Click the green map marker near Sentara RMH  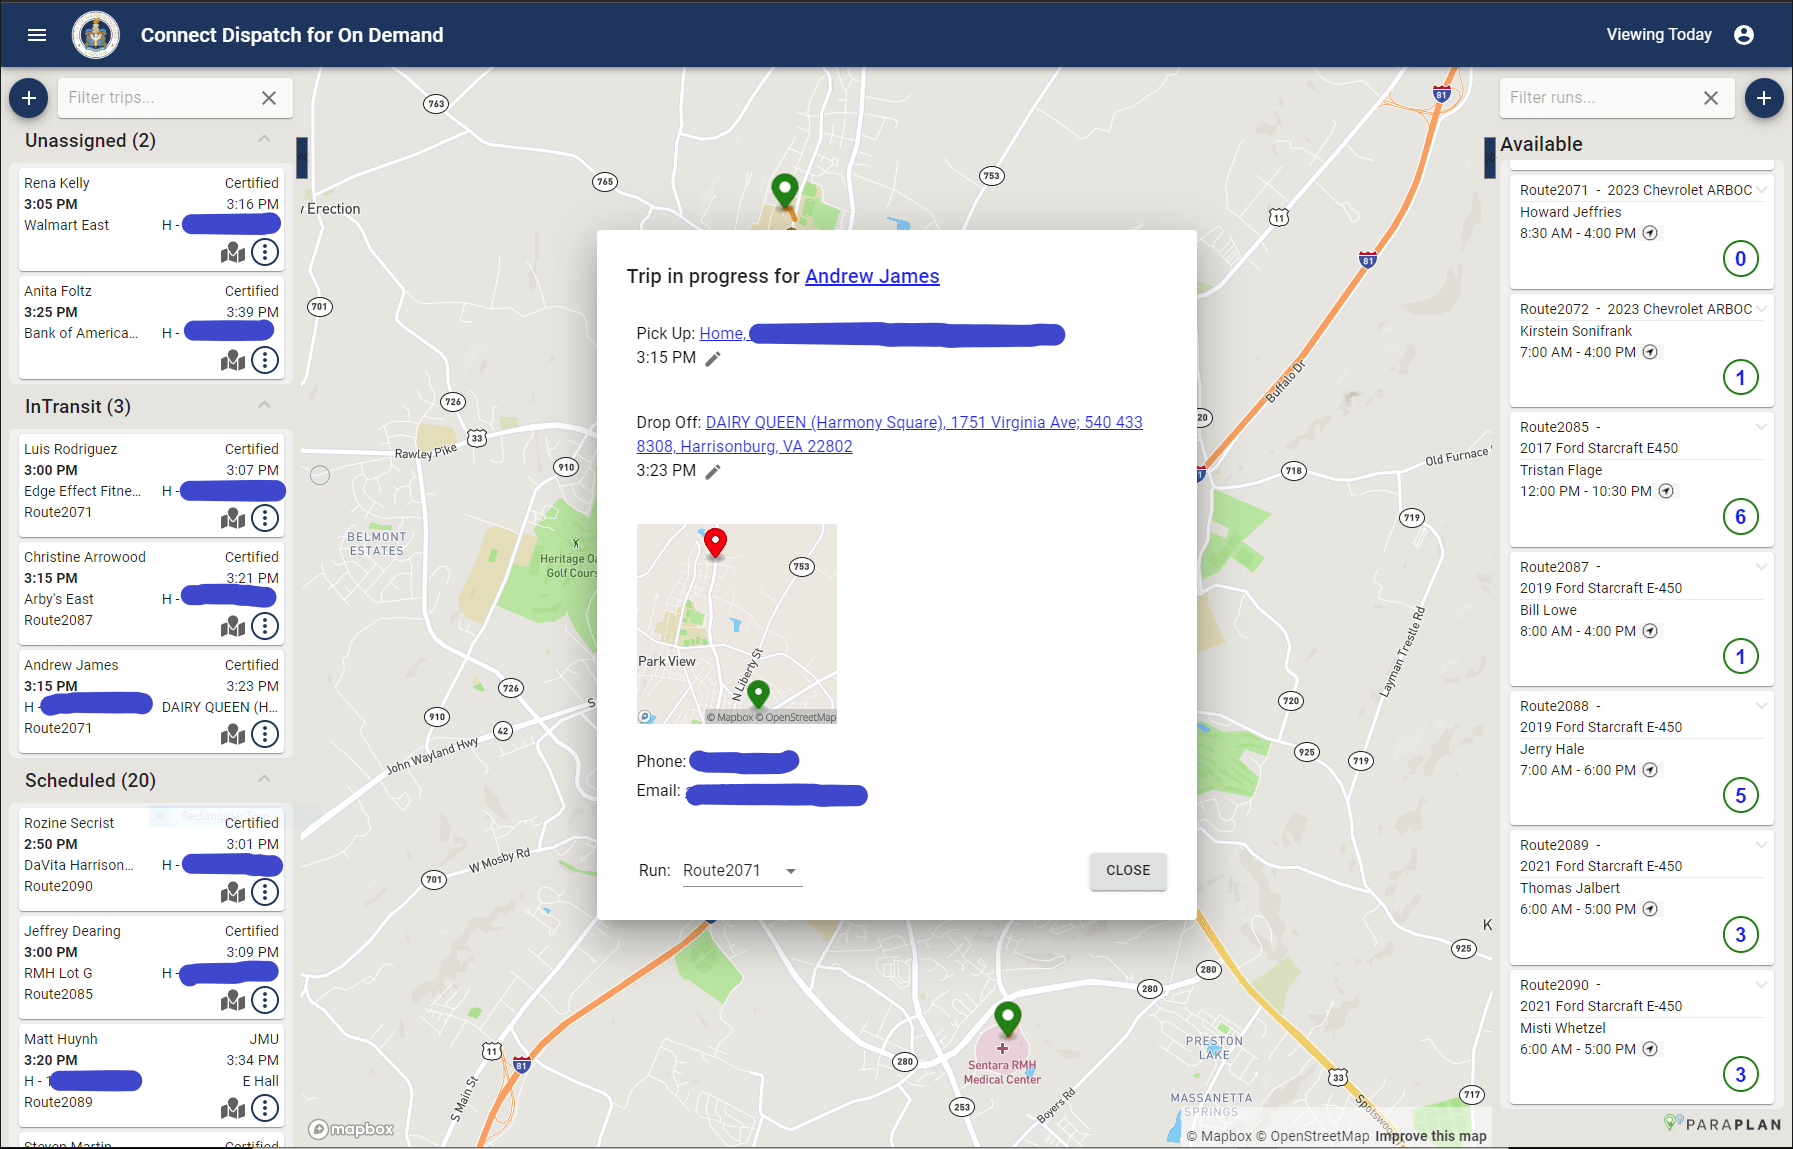(1008, 1018)
